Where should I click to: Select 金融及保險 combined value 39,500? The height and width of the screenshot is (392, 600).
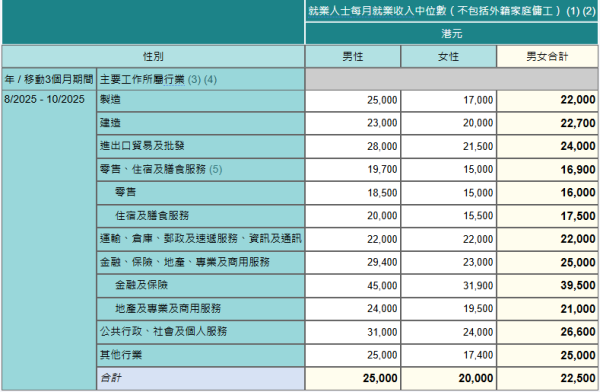[547, 285]
